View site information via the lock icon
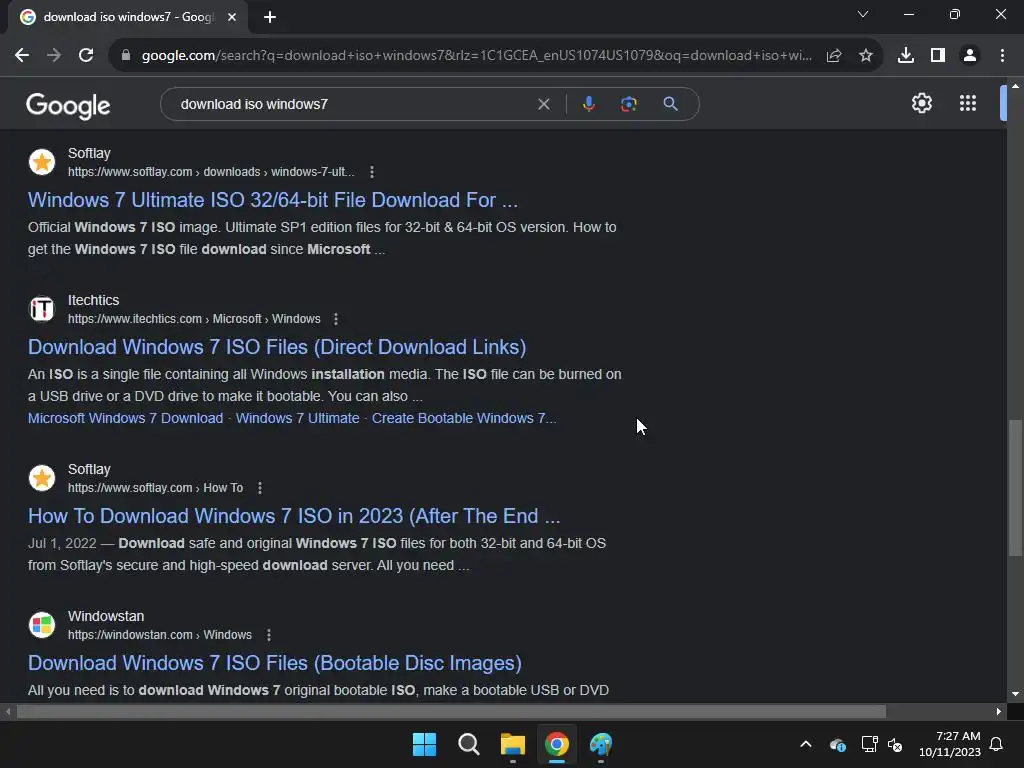The image size is (1024, 768). click(126, 56)
